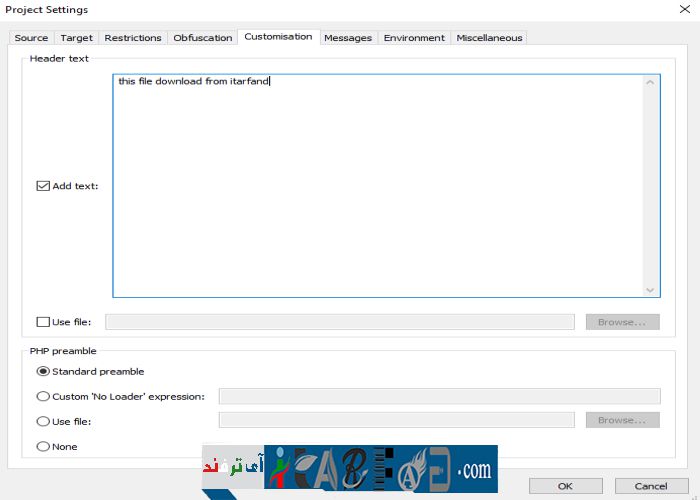Select the Standard preamble radio option
This screenshot has width=700, height=500.
43,371
